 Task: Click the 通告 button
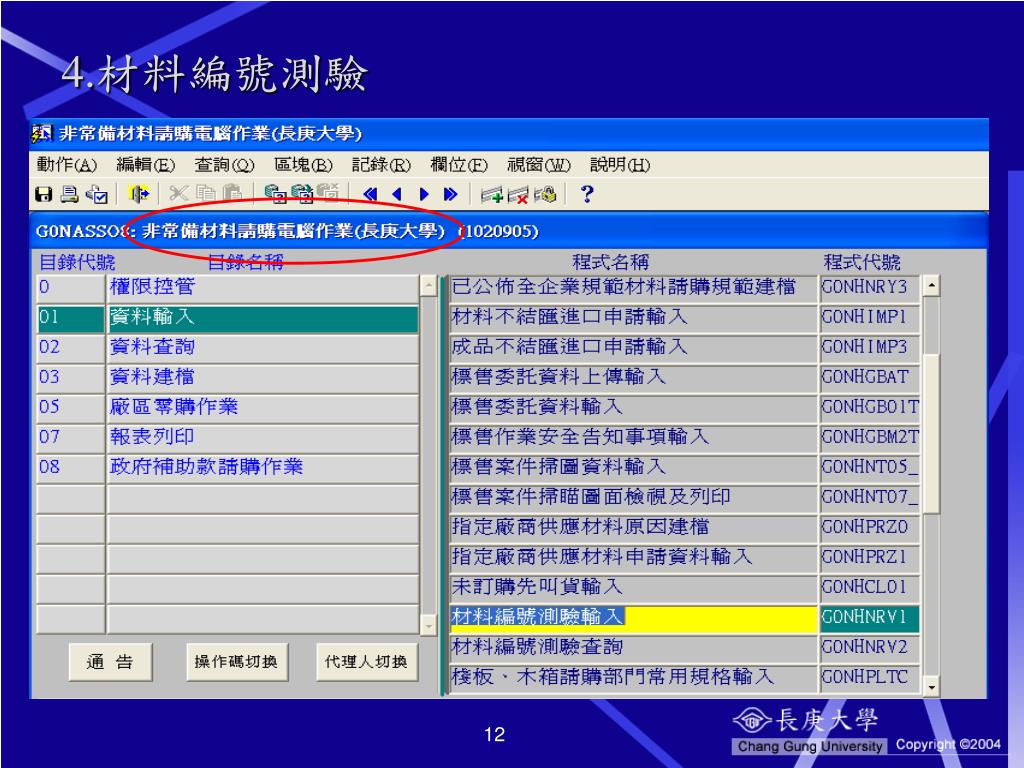click(x=110, y=662)
